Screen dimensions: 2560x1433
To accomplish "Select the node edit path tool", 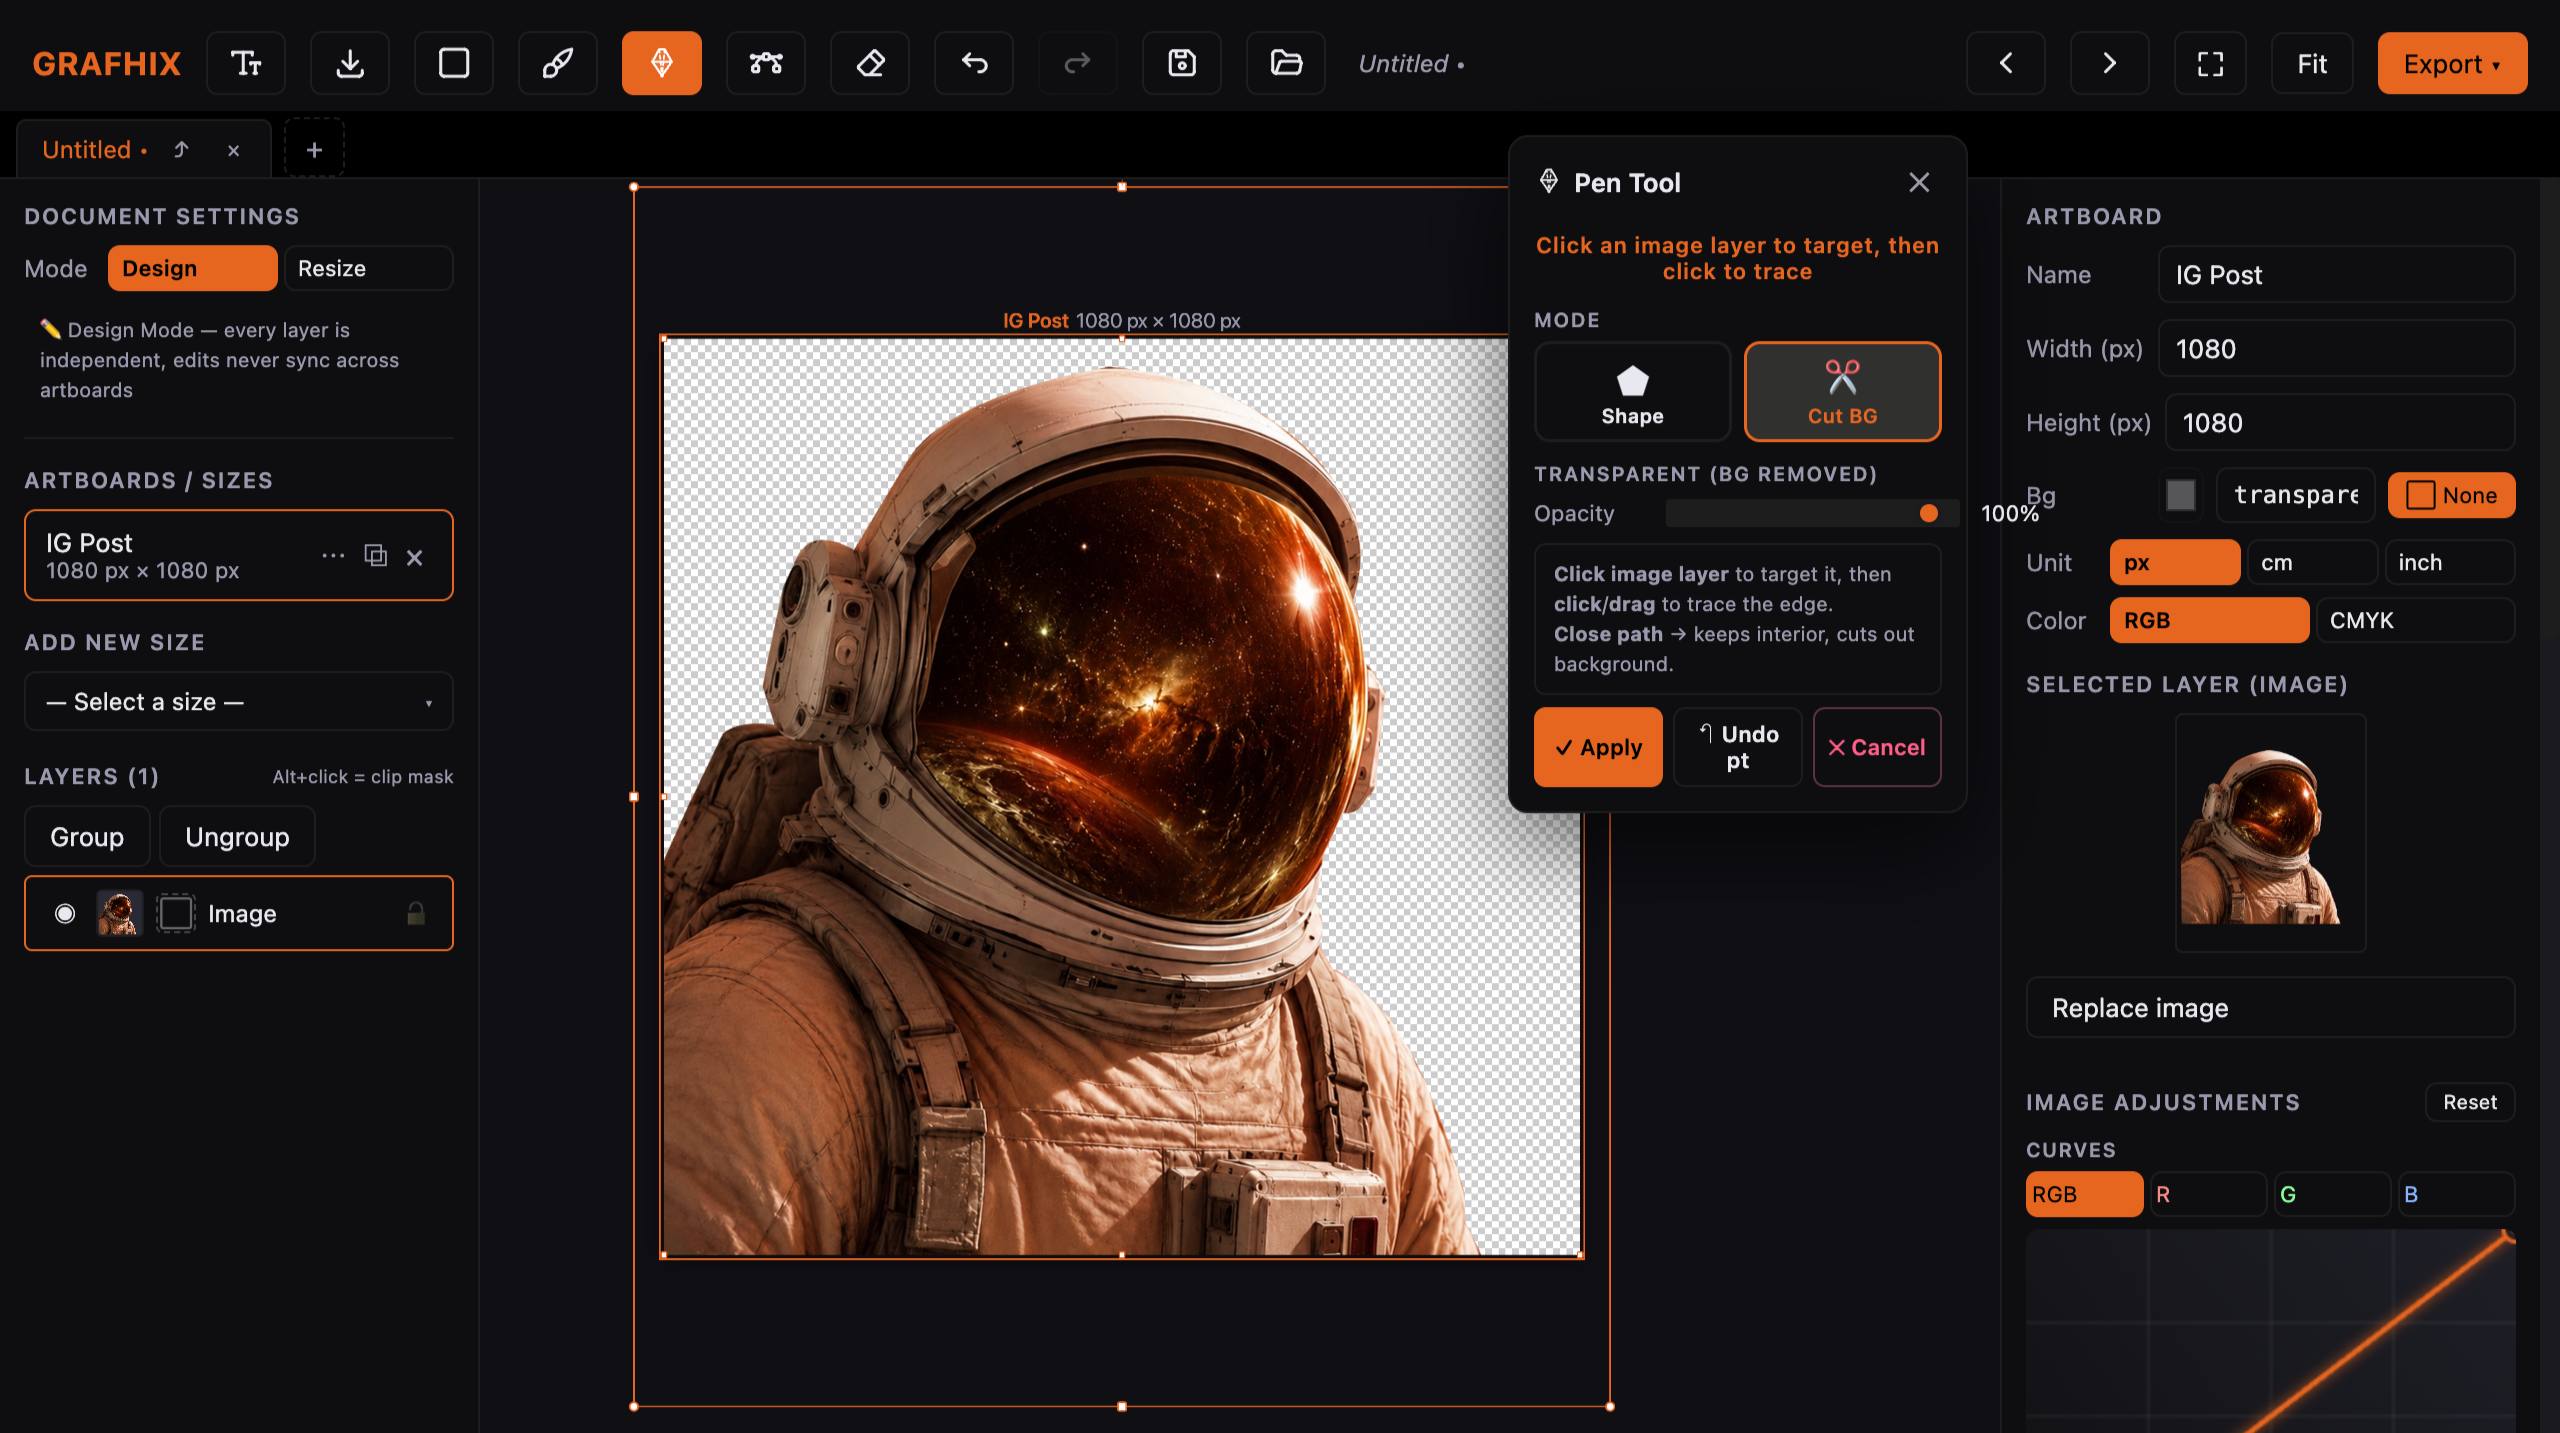I will pyautogui.click(x=766, y=63).
